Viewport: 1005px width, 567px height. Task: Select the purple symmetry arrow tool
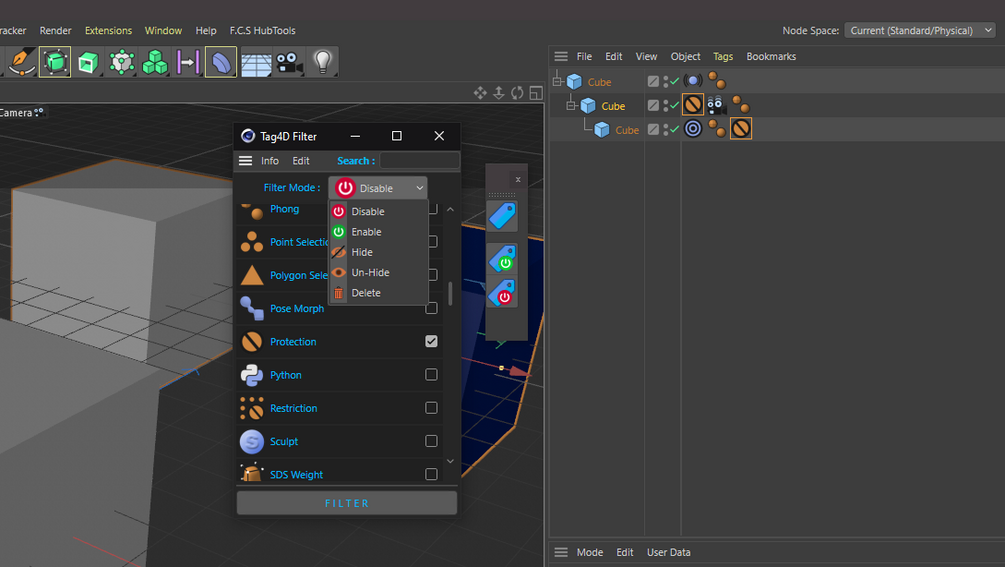[188, 62]
